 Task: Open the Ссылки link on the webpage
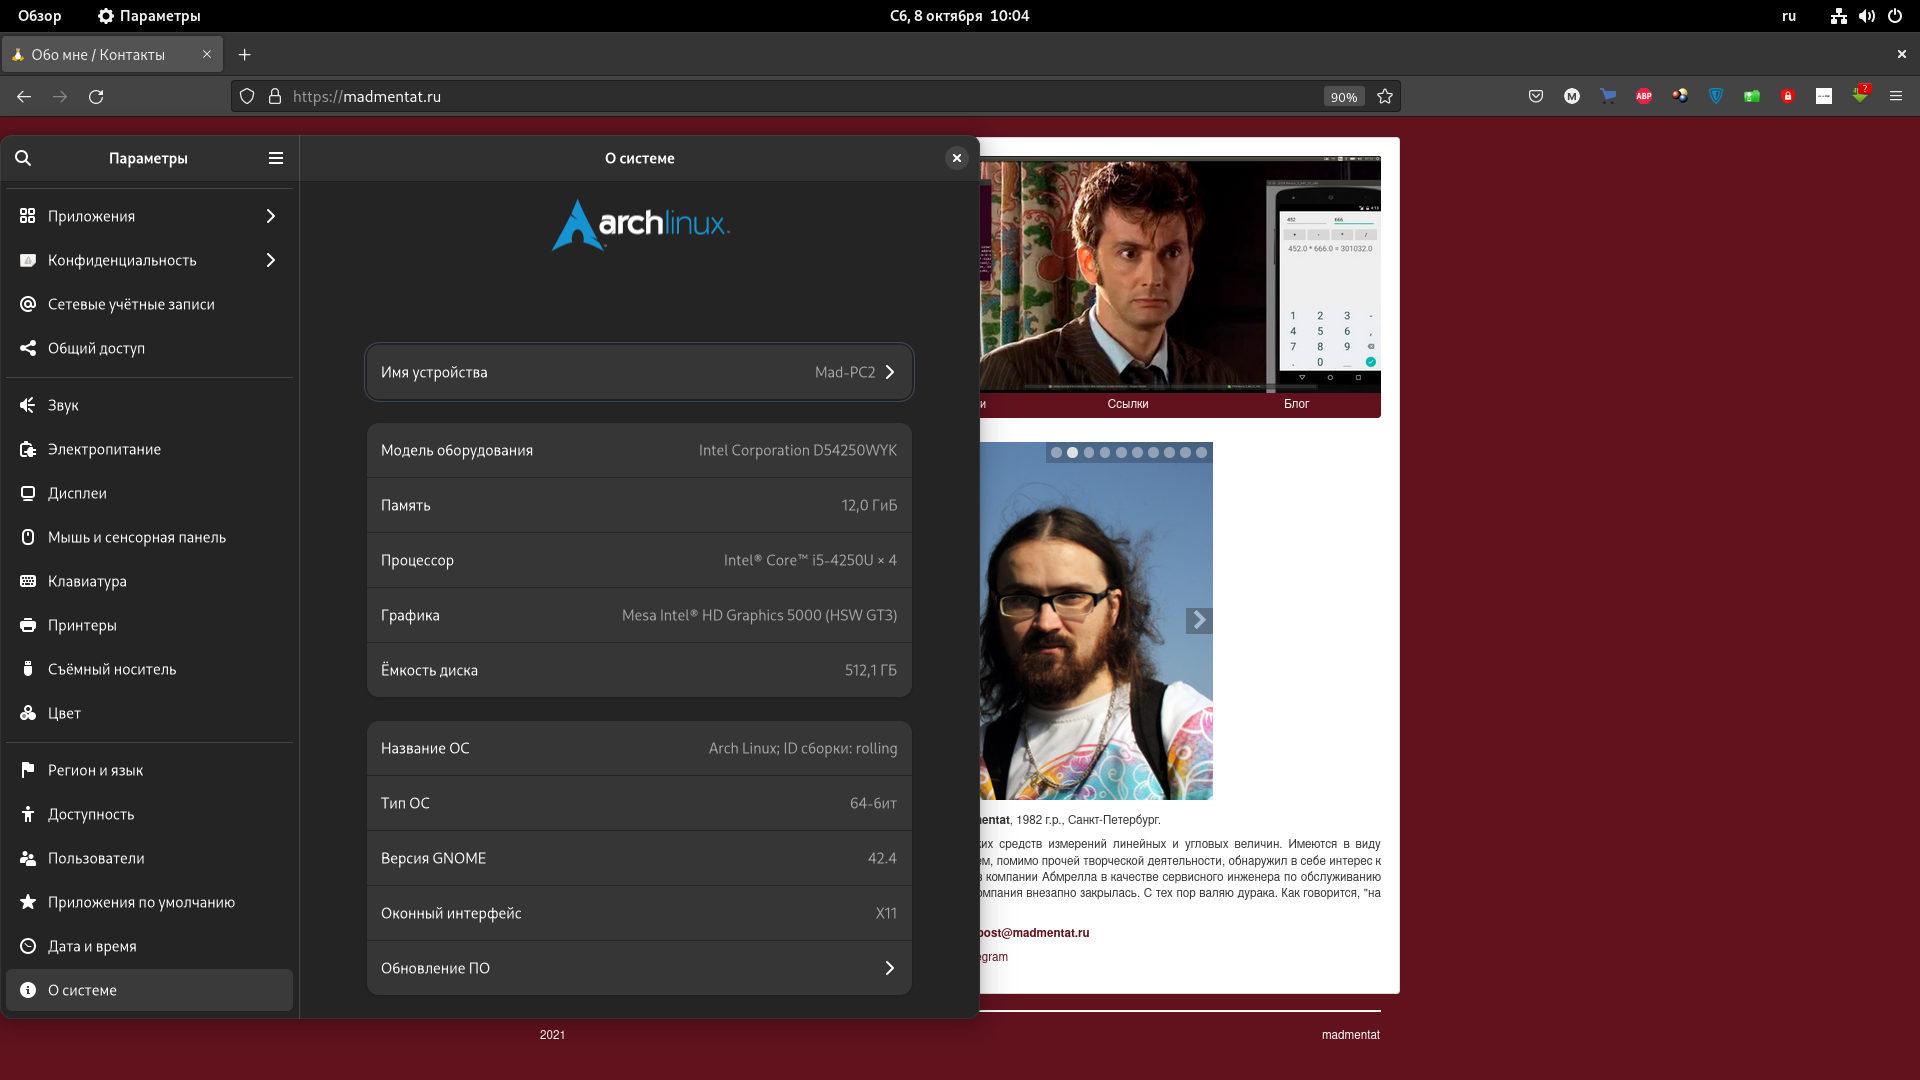pos(1128,404)
